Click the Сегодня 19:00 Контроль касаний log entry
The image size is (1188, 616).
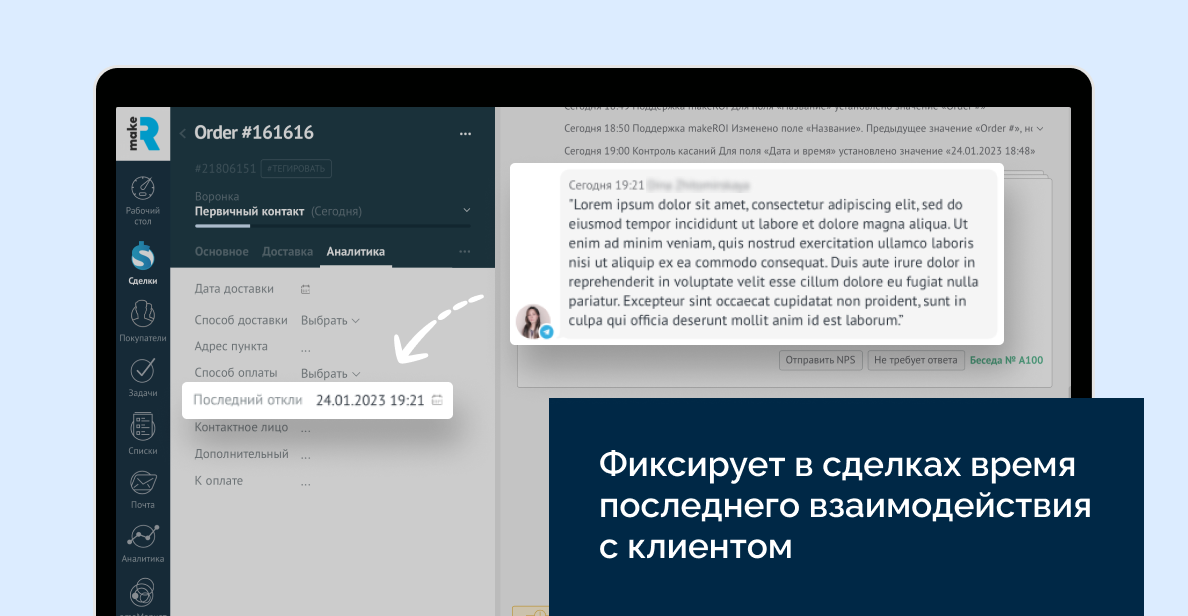tap(799, 151)
